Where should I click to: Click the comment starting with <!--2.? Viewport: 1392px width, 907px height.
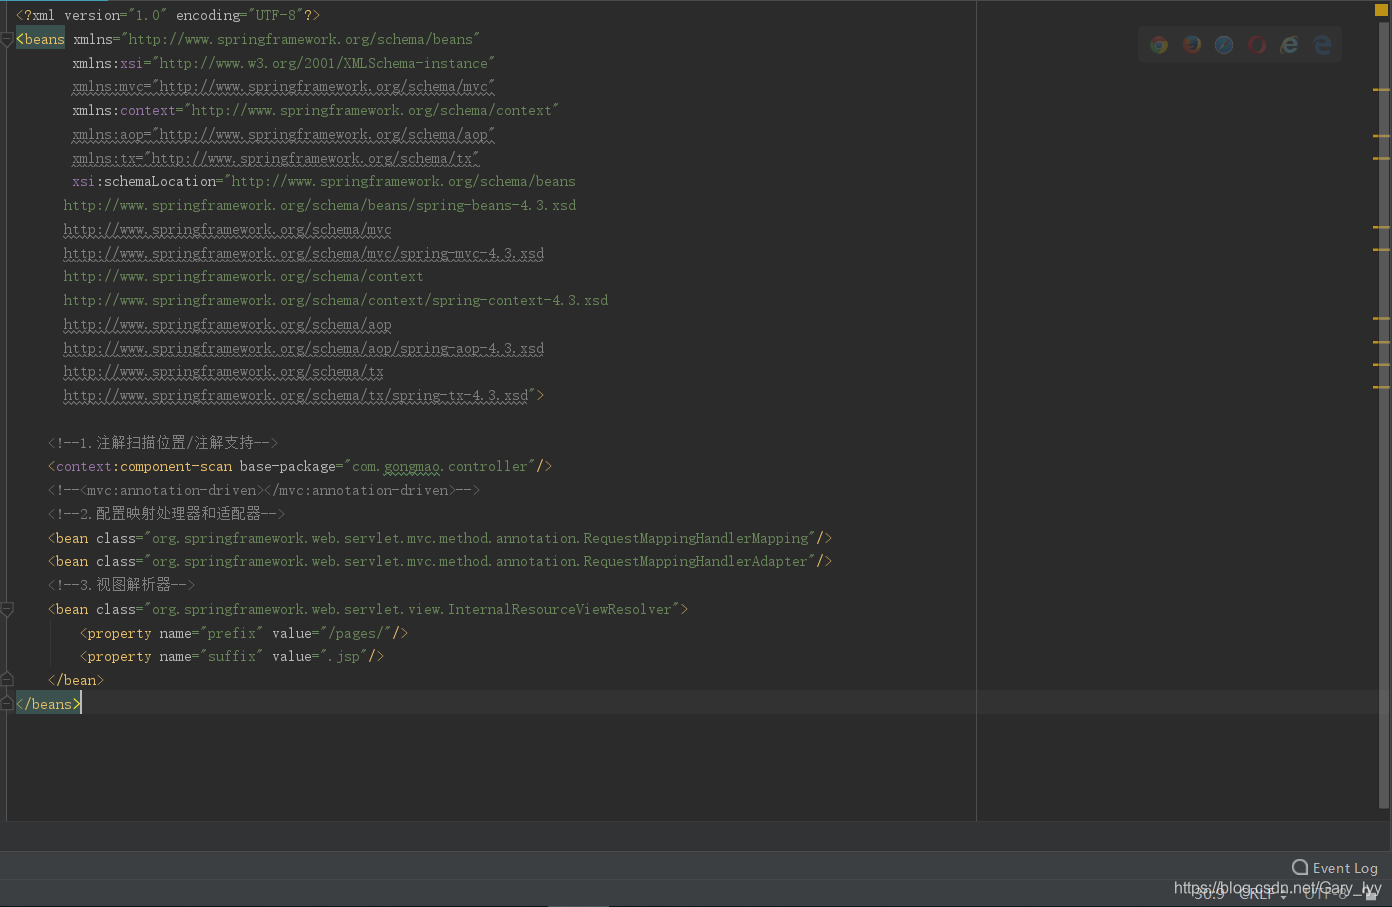click(167, 513)
